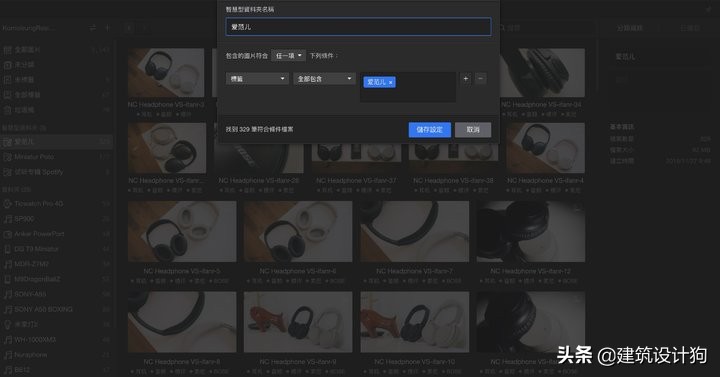The width and height of the screenshot is (720, 377).
Task: Click the MDR-Z7M2 music note icon
Action: pyautogui.click(x=7, y=264)
